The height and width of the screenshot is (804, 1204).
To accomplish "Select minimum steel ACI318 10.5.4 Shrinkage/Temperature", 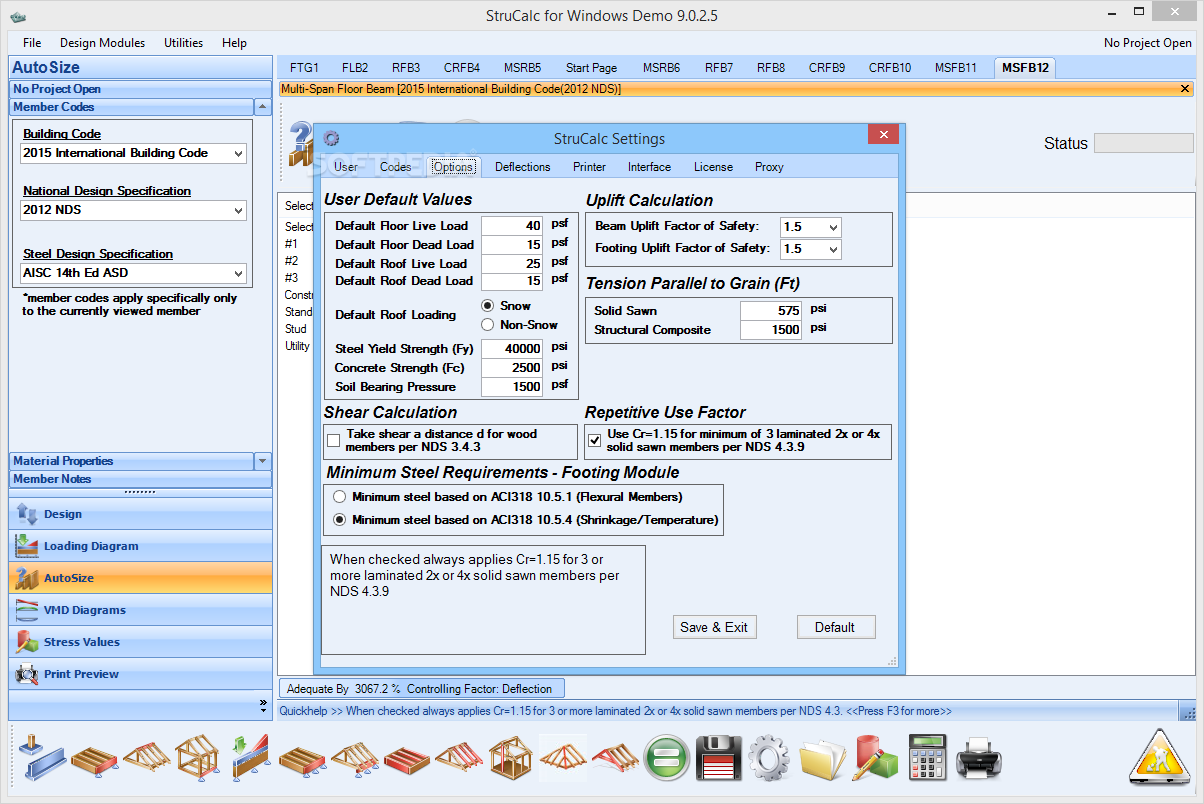I will 340,520.
